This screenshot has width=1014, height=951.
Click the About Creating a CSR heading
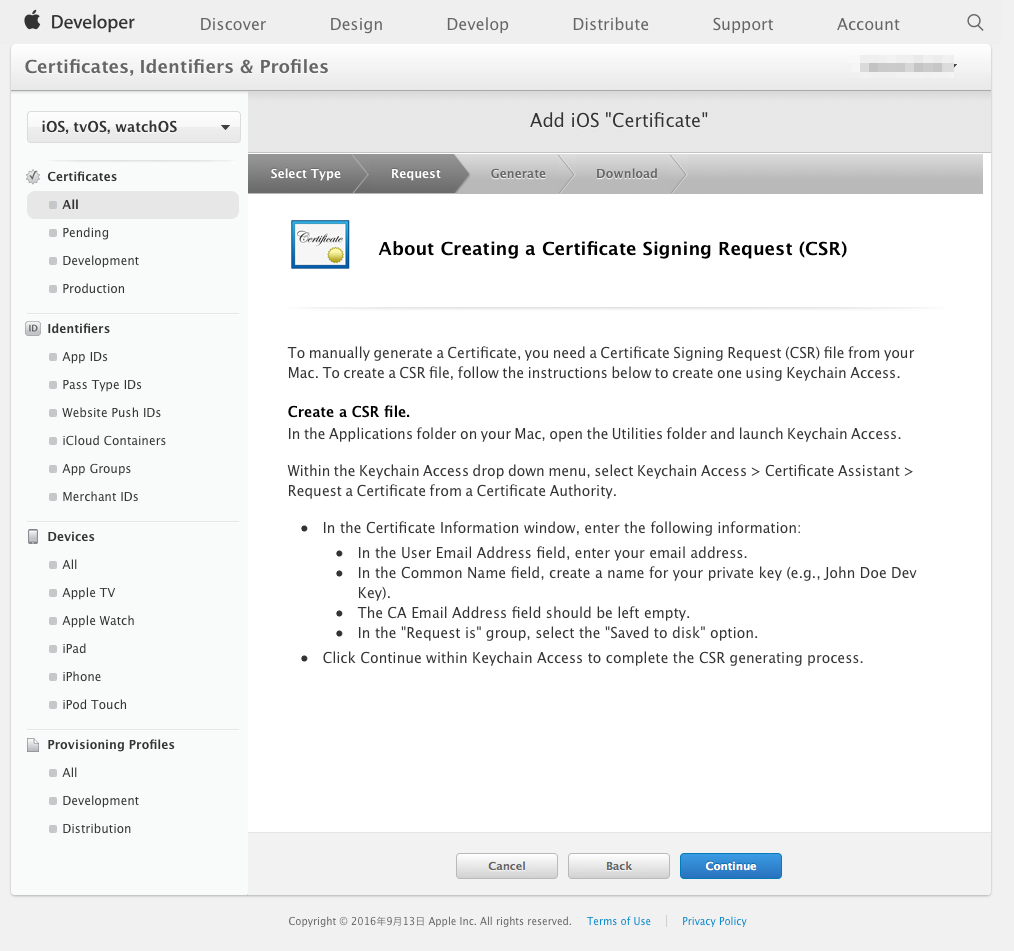[x=612, y=249]
